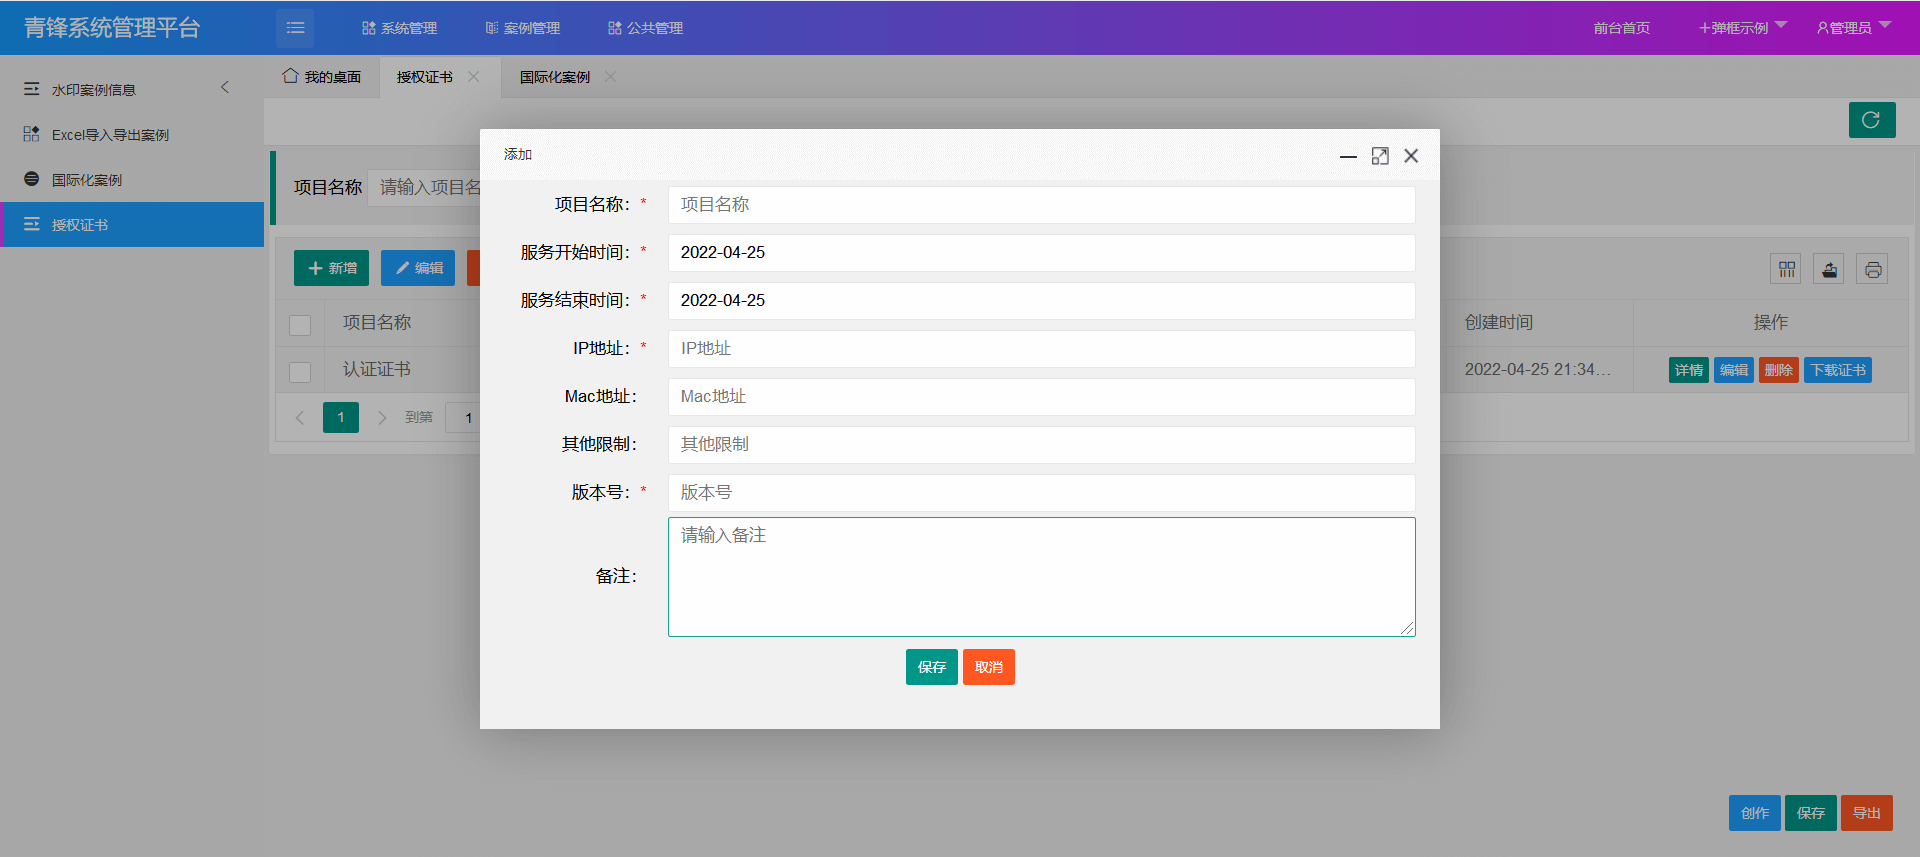This screenshot has height=857, width=1920.
Task: Select 授权证书 sidebar item
Action: (x=132, y=224)
